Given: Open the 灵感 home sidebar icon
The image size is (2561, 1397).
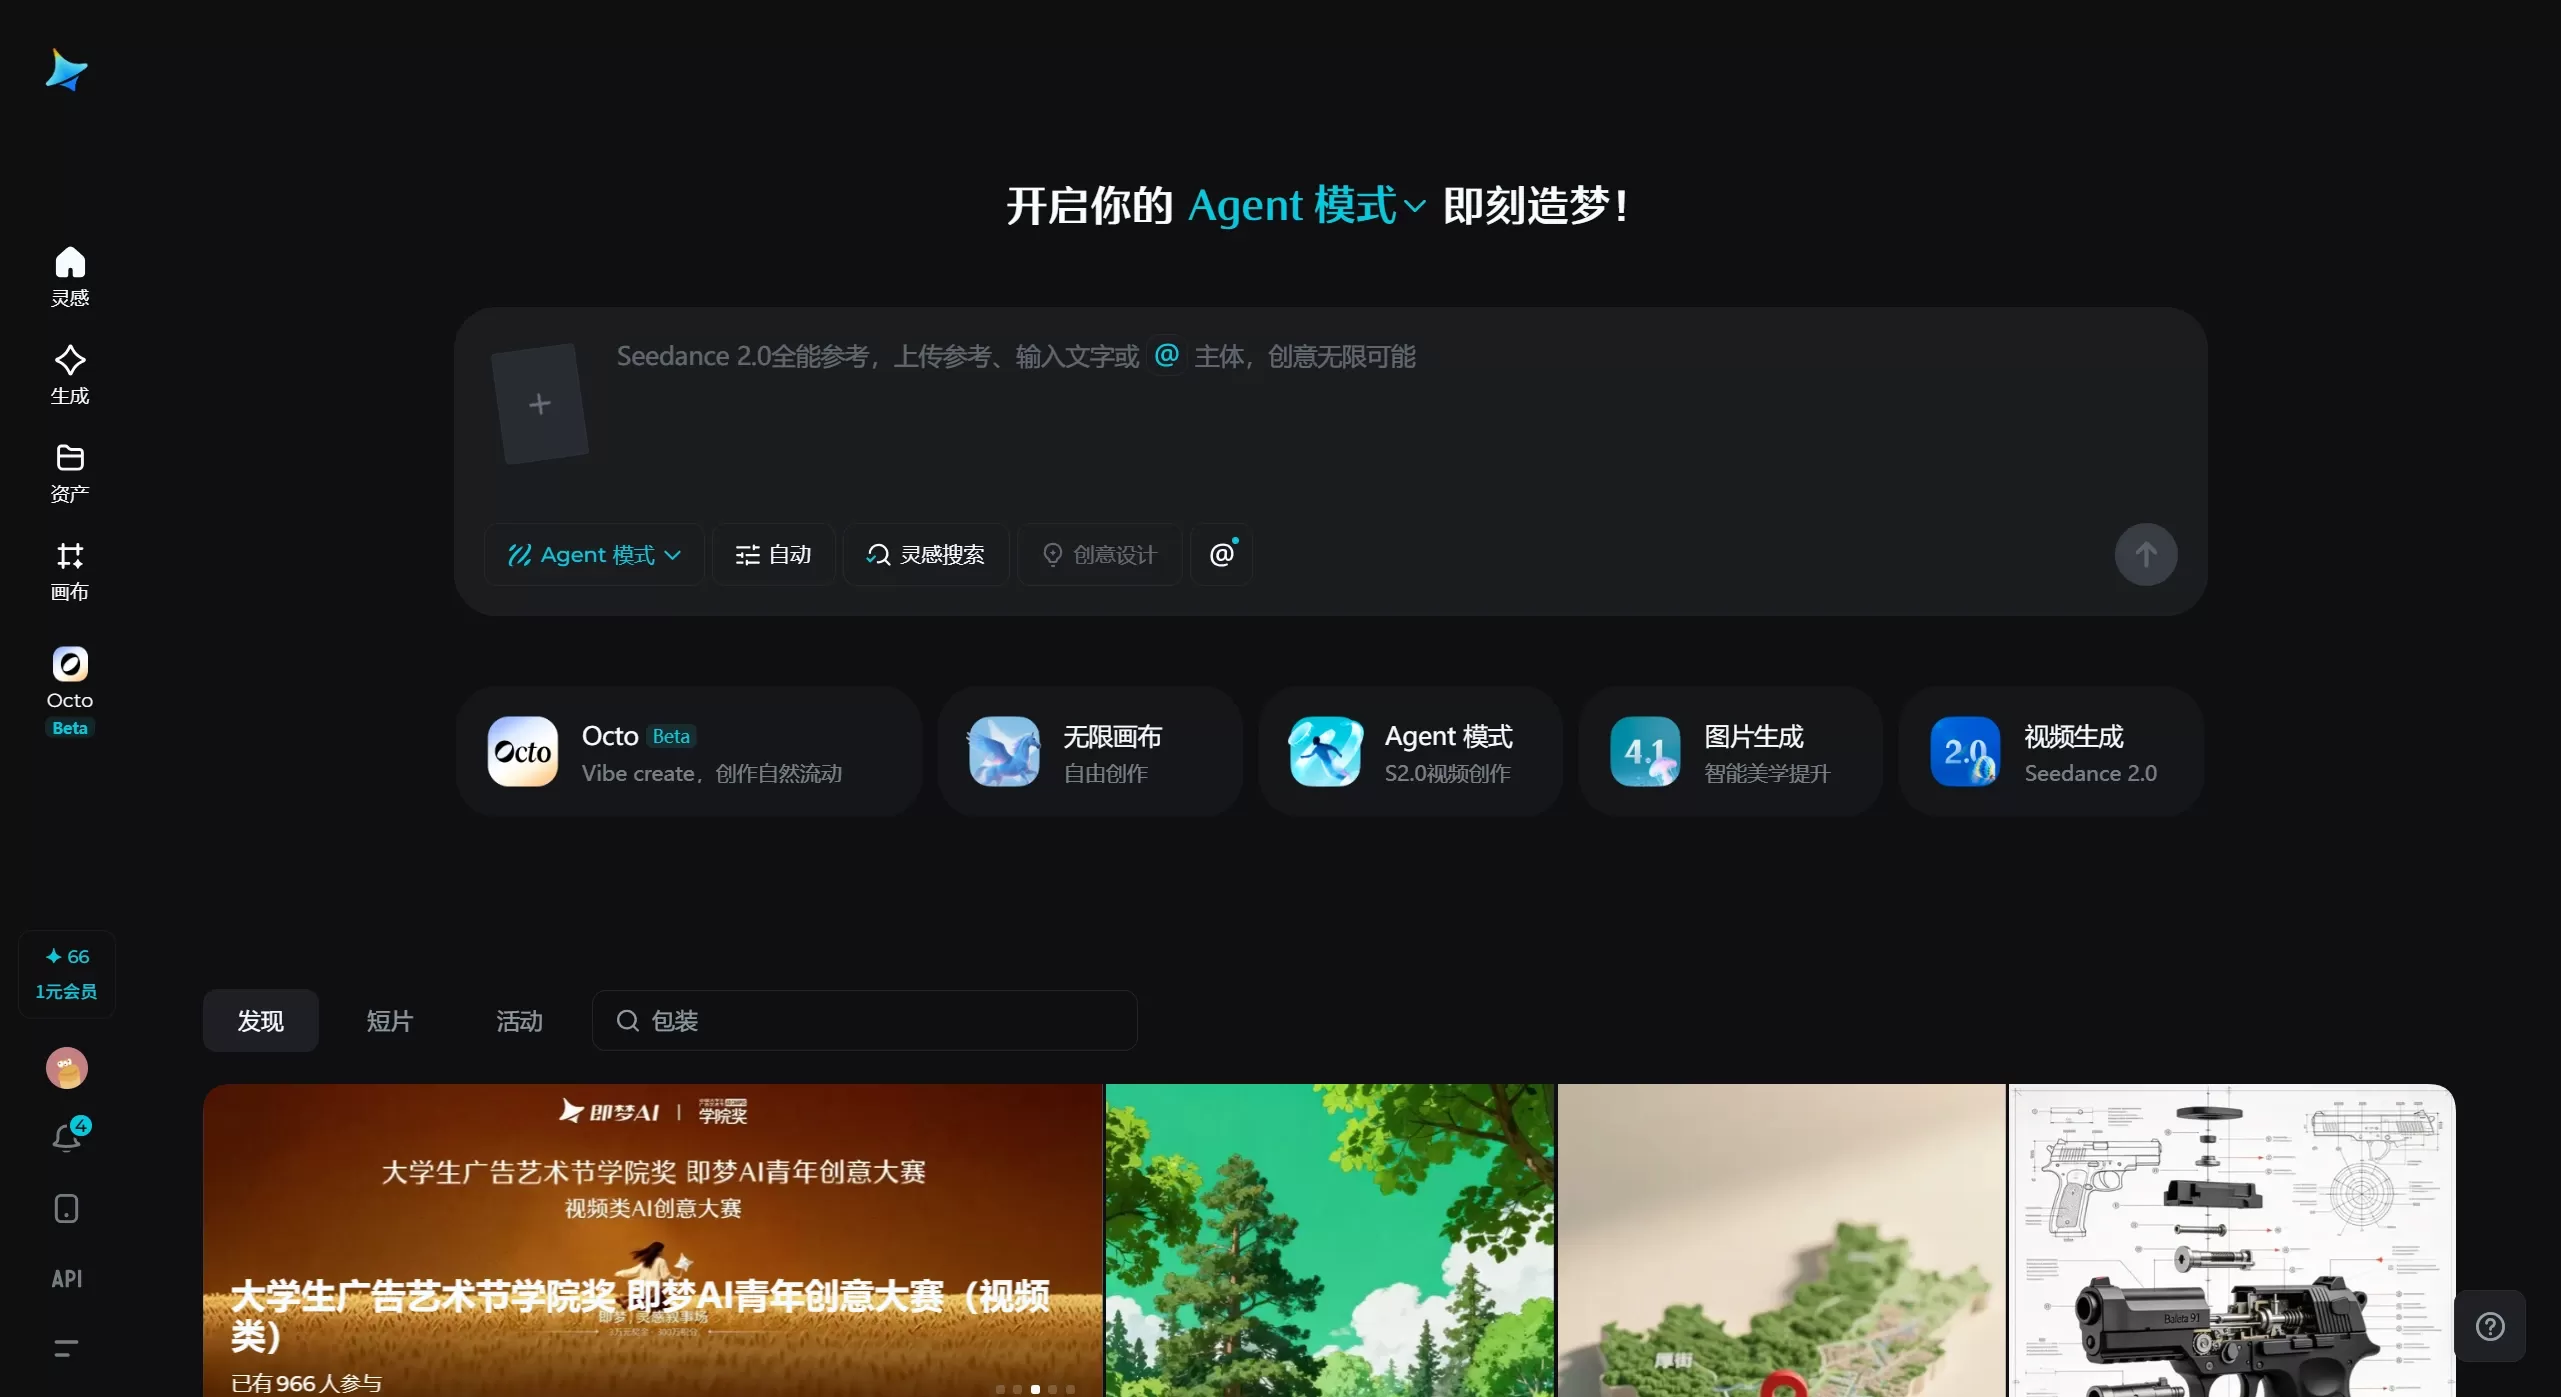Looking at the screenshot, I should click(70, 277).
